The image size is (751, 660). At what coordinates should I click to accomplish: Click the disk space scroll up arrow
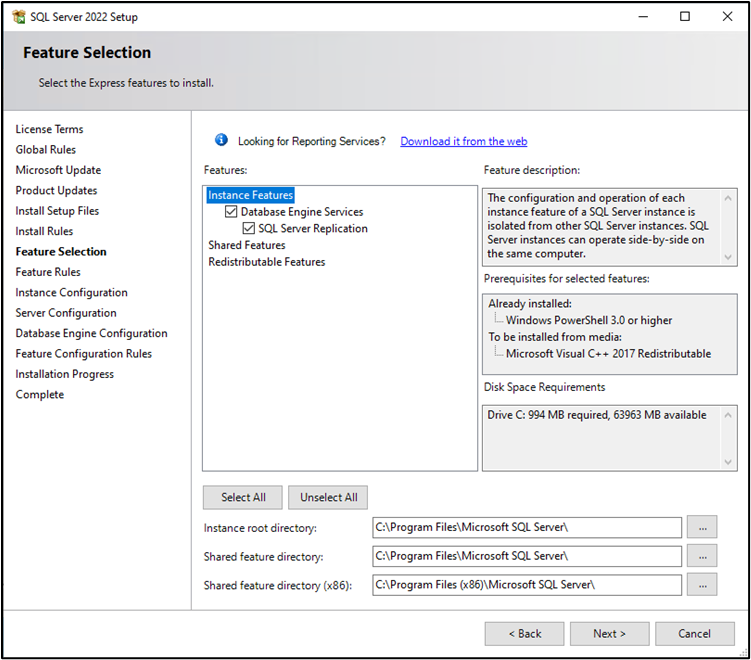(x=728, y=415)
